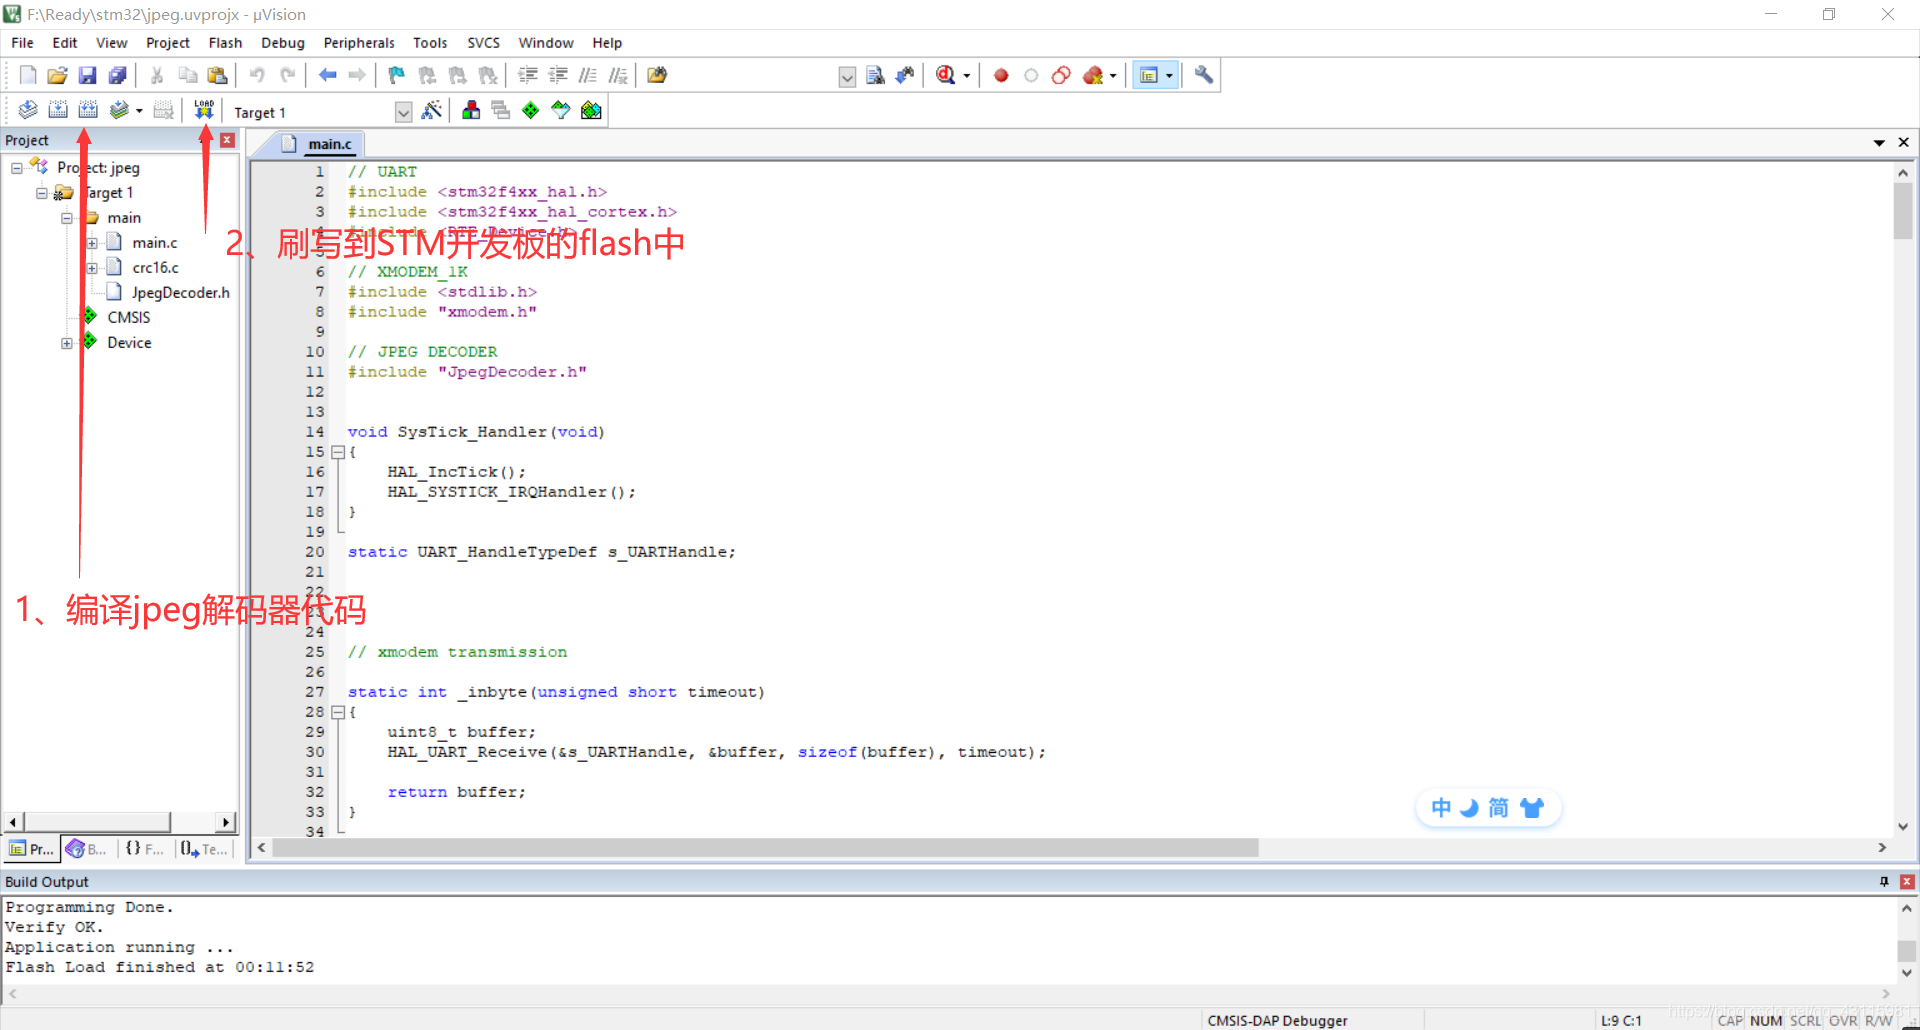Open the Configuration wrench icon
The image size is (1920, 1030).
point(1204,75)
